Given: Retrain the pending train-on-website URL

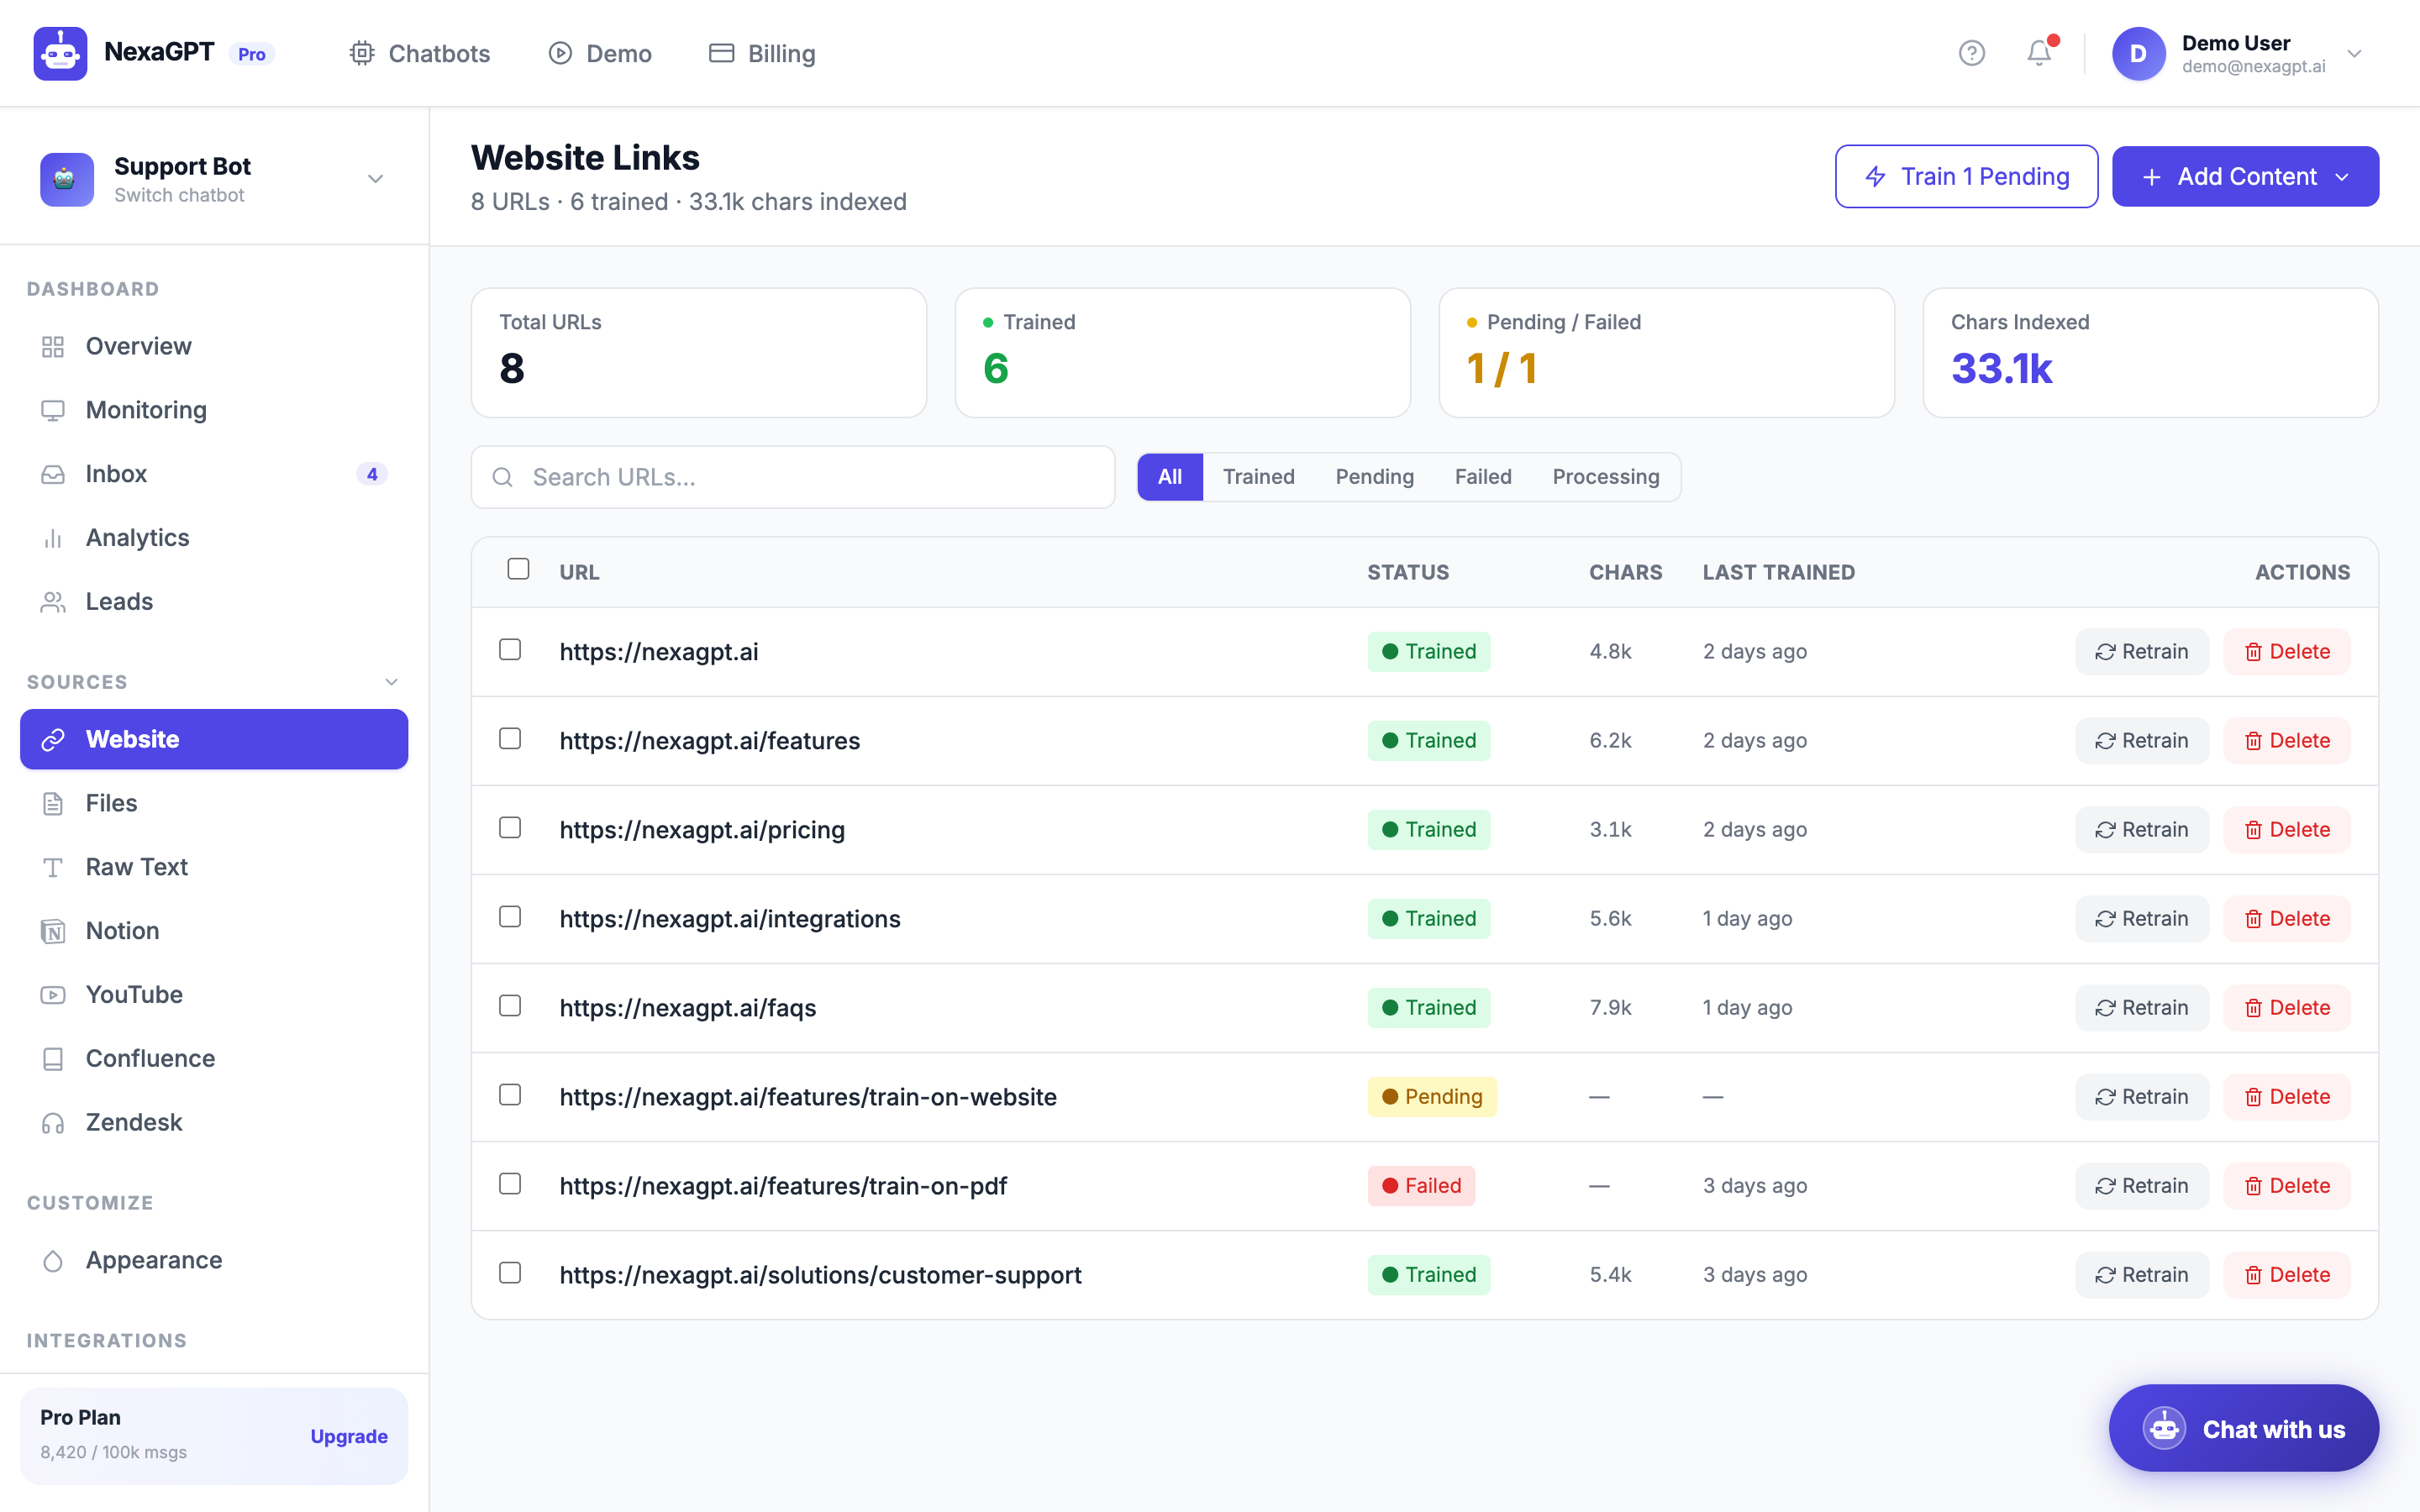Looking at the screenshot, I should pyautogui.click(x=2142, y=1097).
